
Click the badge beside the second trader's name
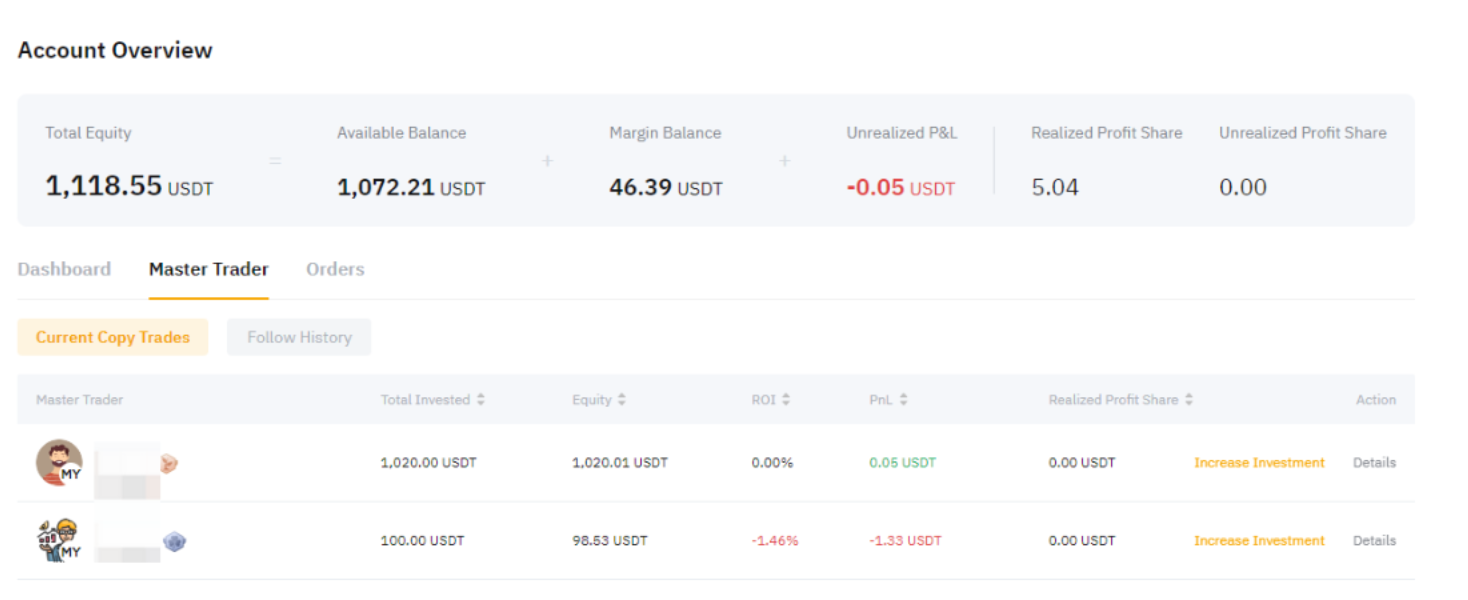click(175, 542)
